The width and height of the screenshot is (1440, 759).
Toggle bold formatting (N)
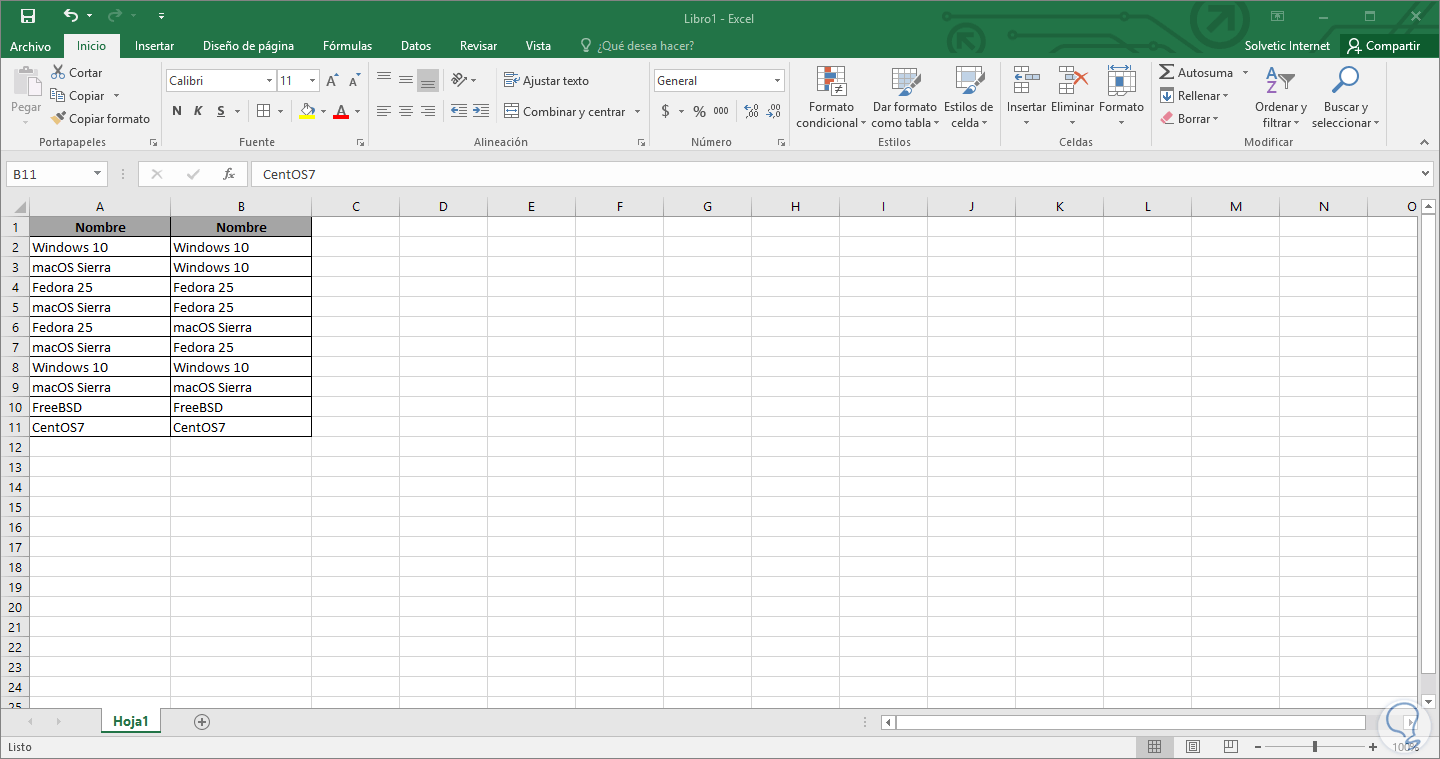177,111
